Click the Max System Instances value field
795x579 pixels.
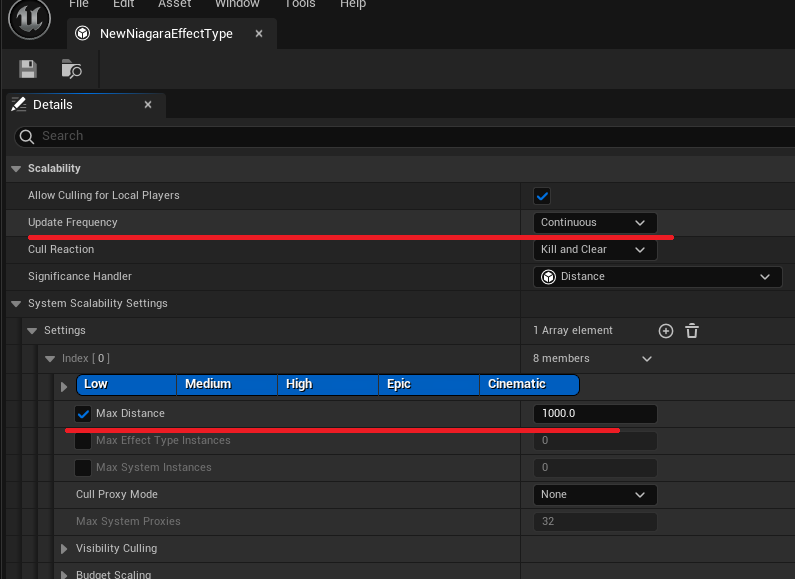[595, 467]
